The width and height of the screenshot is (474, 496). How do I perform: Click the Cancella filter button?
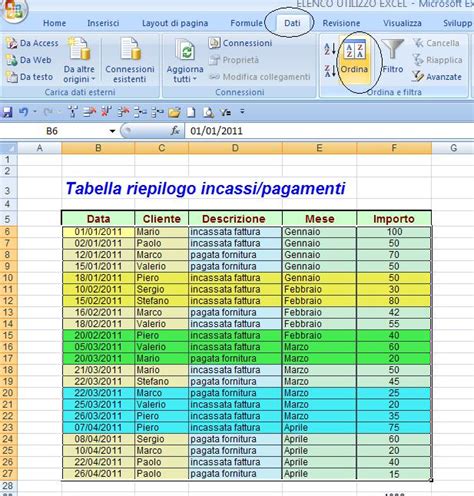tap(436, 43)
